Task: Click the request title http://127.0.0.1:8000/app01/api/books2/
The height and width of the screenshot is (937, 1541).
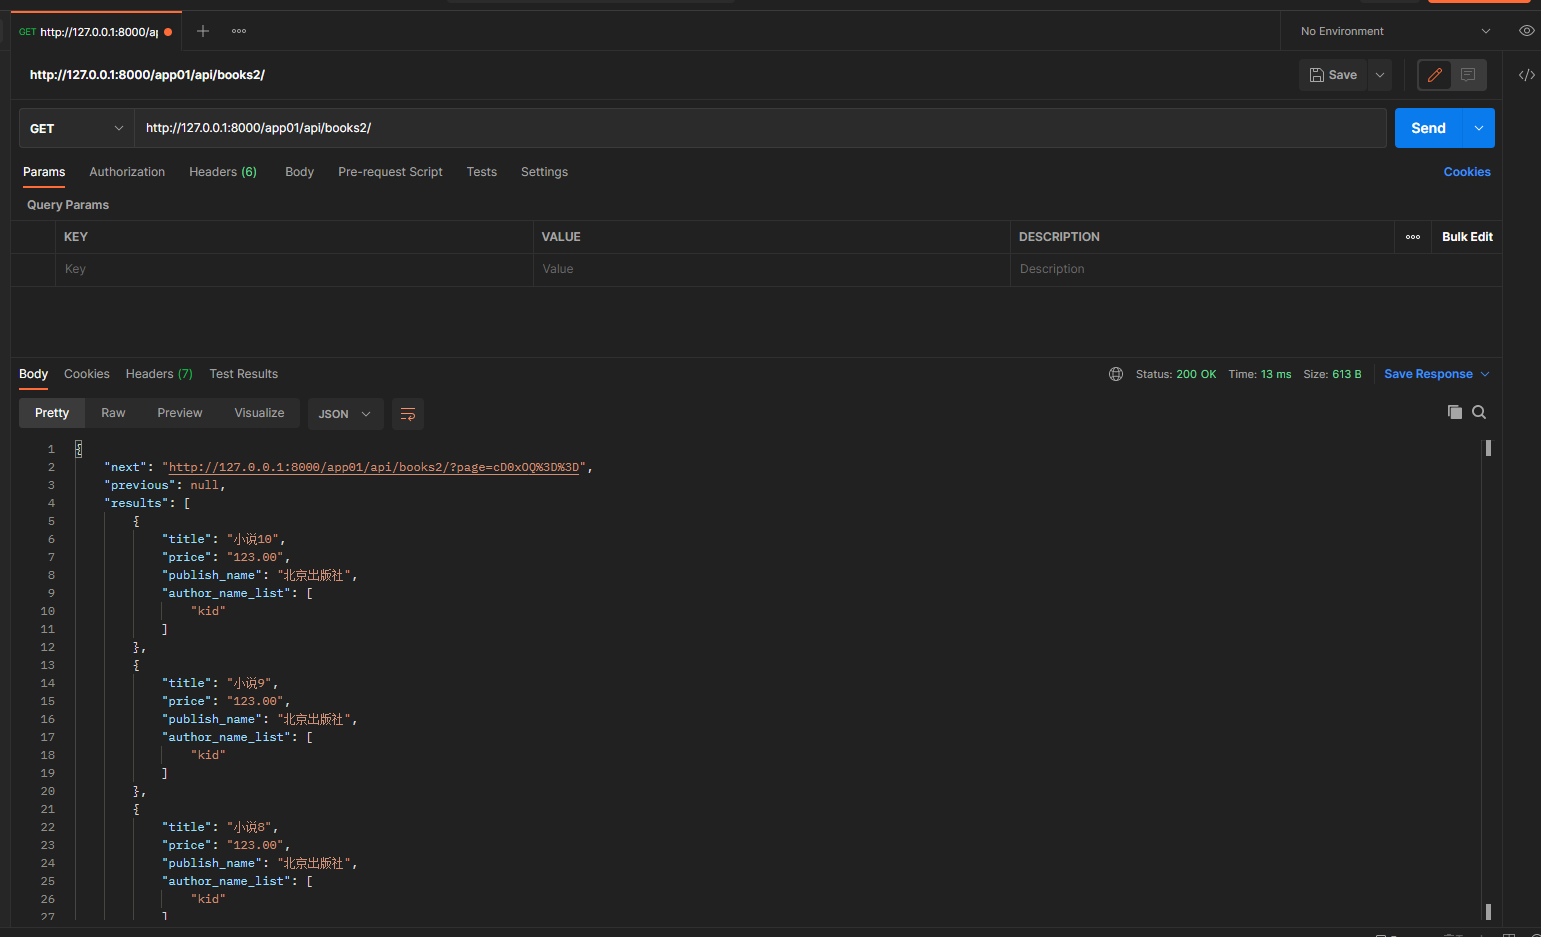Action: coord(147,75)
